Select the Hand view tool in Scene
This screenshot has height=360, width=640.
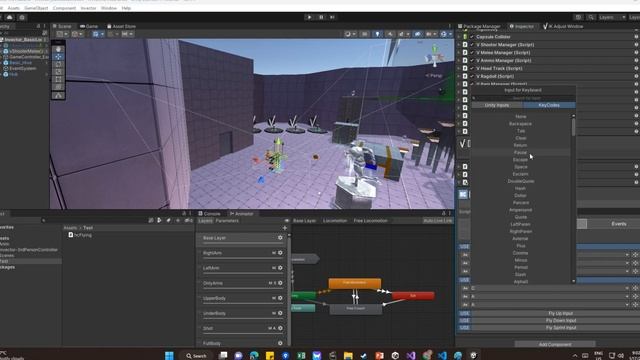tap(58, 49)
